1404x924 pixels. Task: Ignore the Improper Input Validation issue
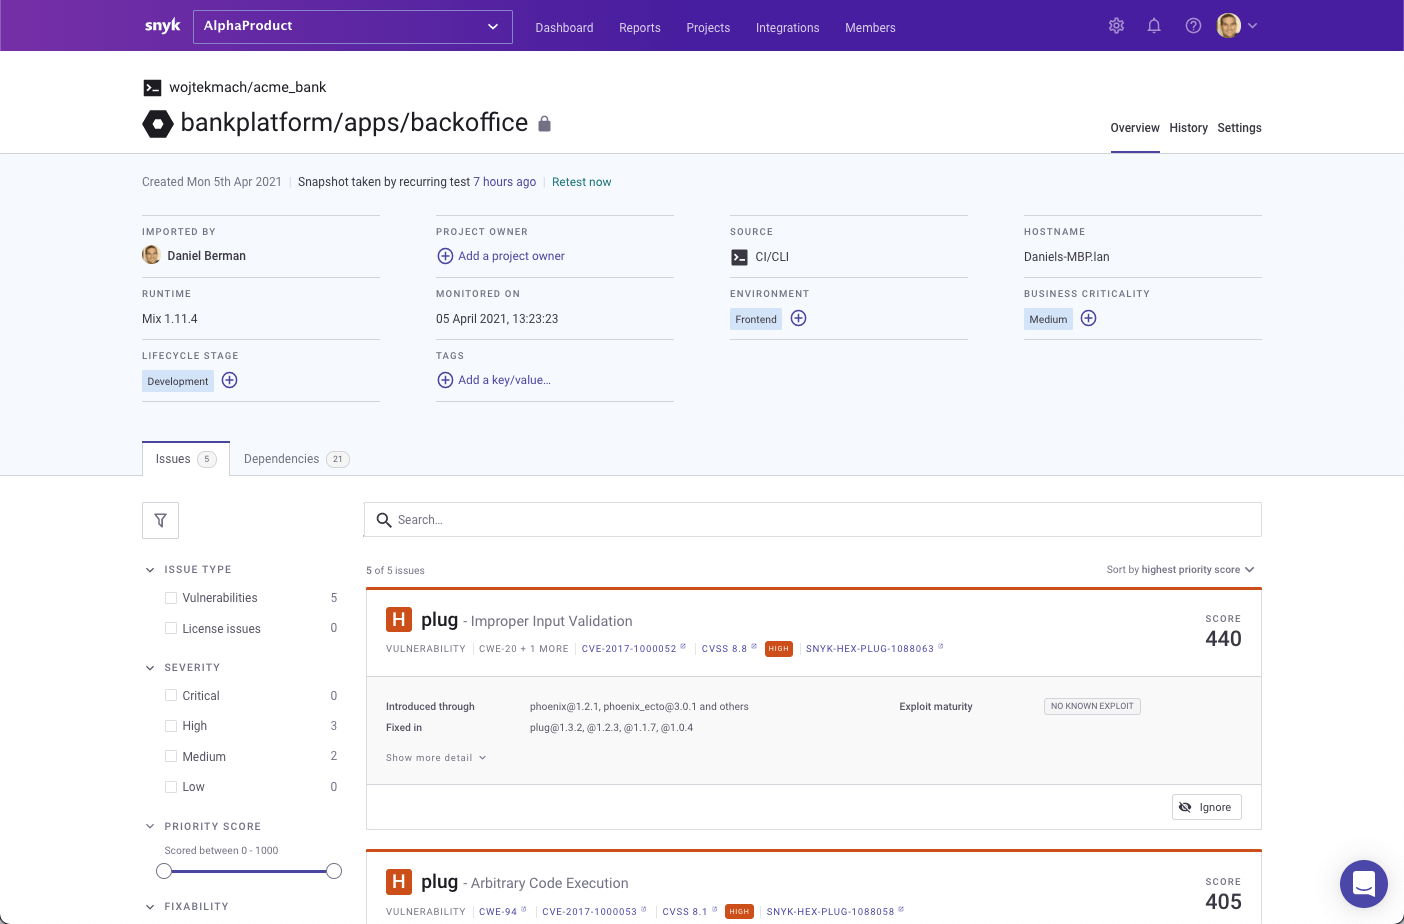click(x=1206, y=806)
